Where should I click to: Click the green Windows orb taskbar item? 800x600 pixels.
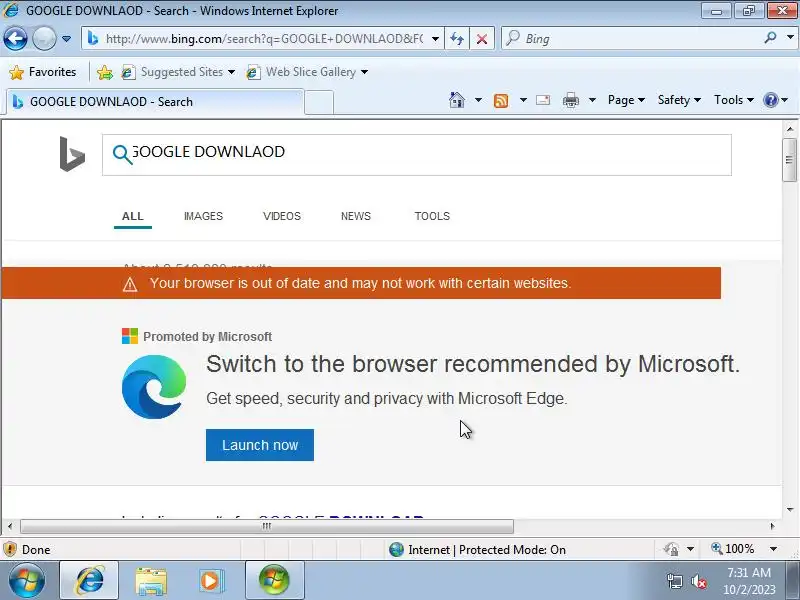[x=274, y=580]
